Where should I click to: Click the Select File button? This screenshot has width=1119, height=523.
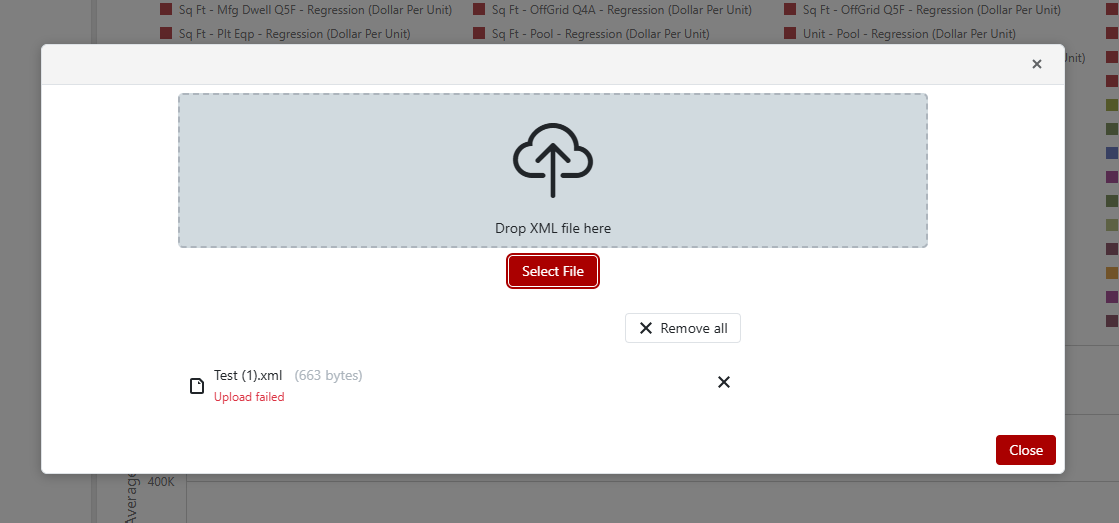pyautogui.click(x=553, y=271)
